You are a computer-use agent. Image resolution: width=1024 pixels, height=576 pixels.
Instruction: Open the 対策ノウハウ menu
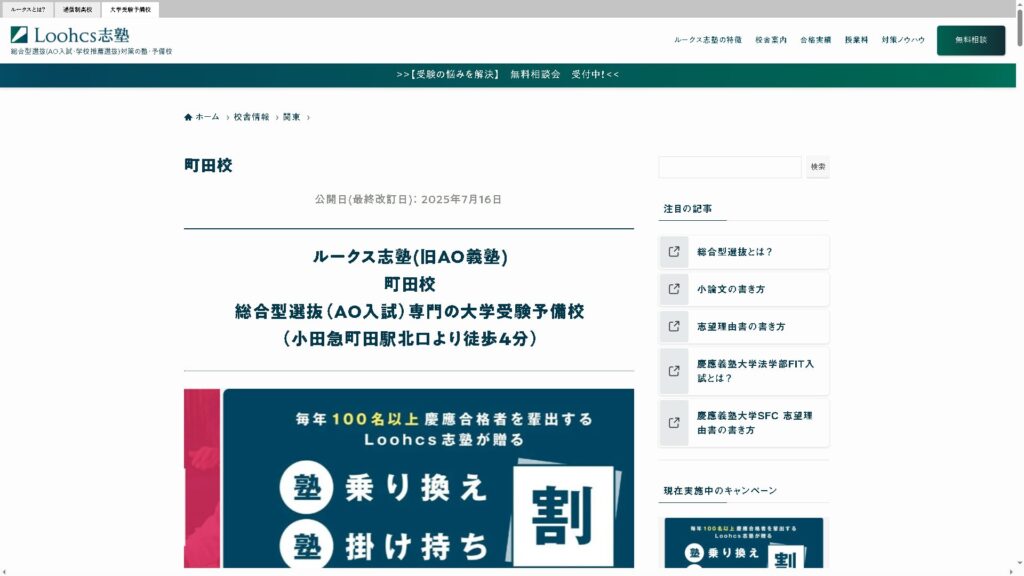point(903,40)
